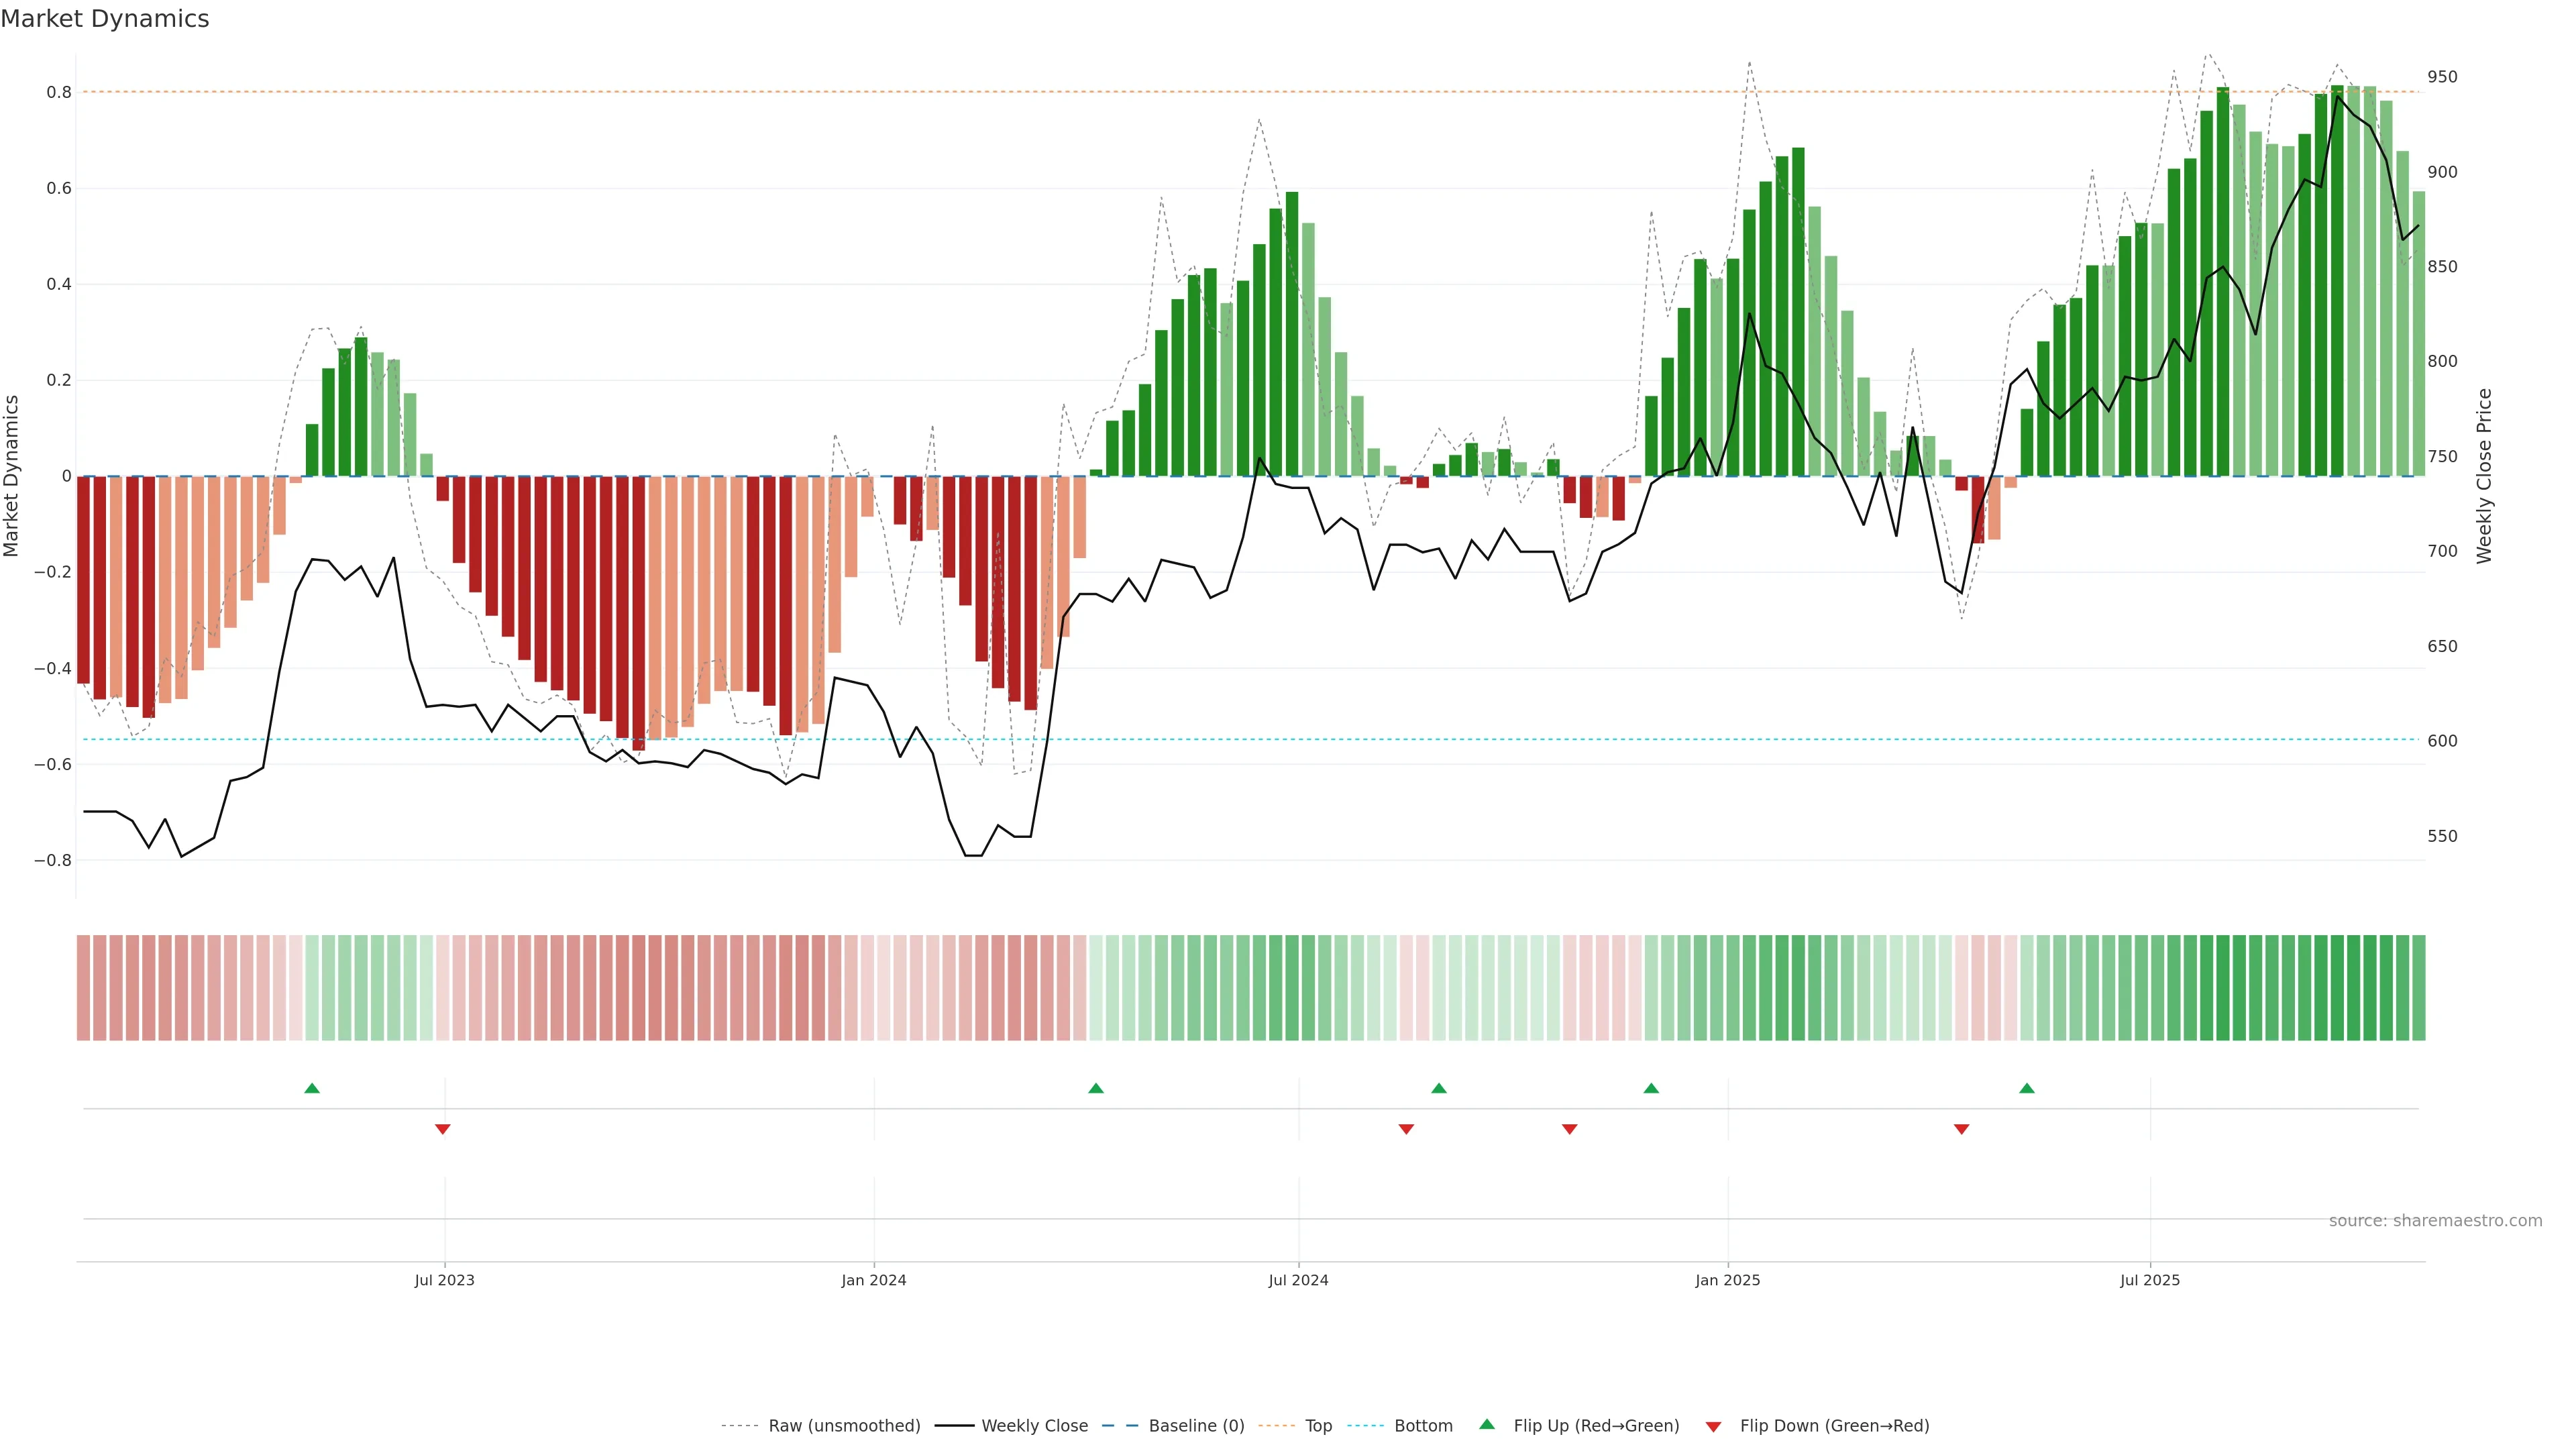Click the green flip-up marker before Jan 2025
The image size is (2576, 1449).
coord(1651,1088)
